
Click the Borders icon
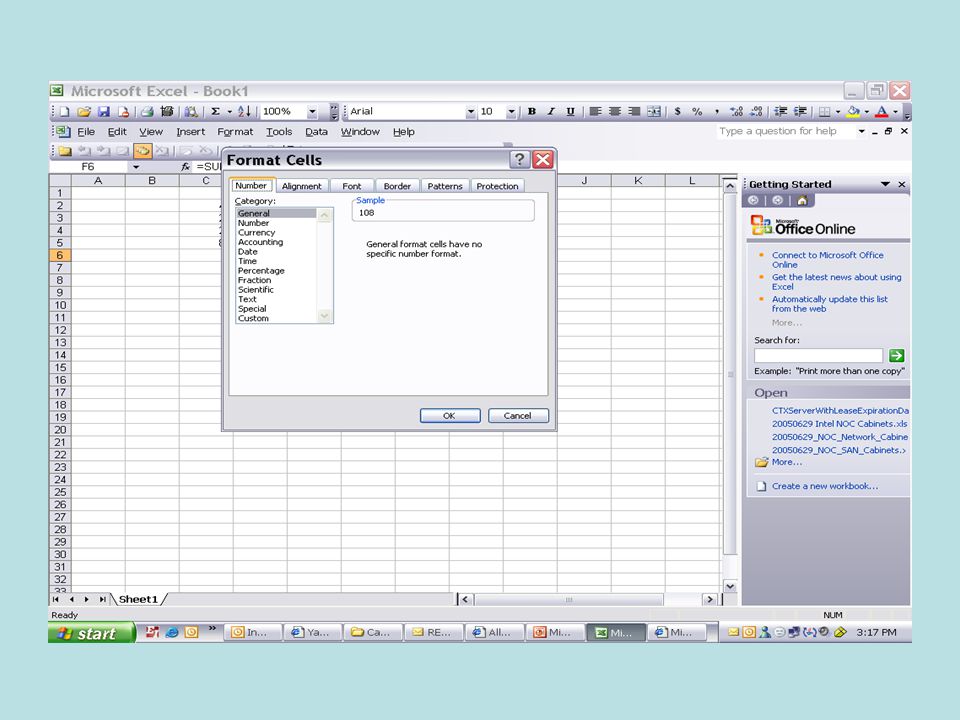[825, 111]
